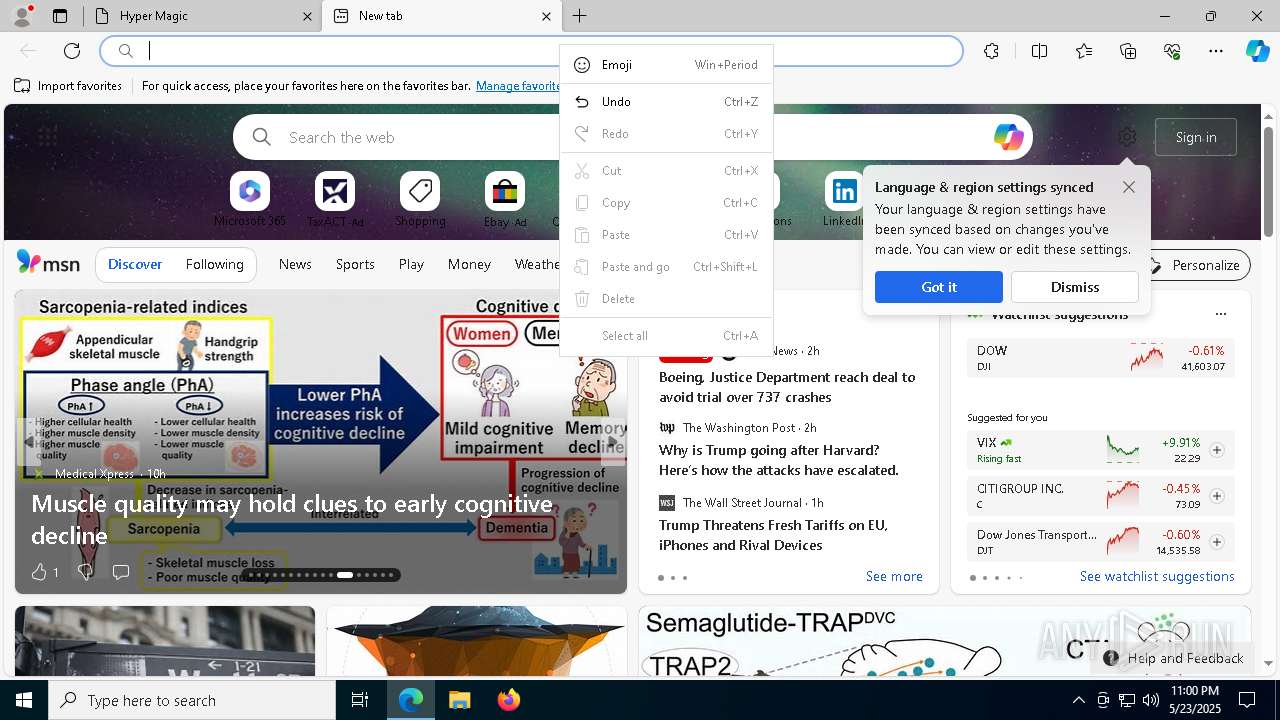This screenshot has width=1280, height=720.
Task: Open Task View on the taskbar
Action: tap(360, 700)
